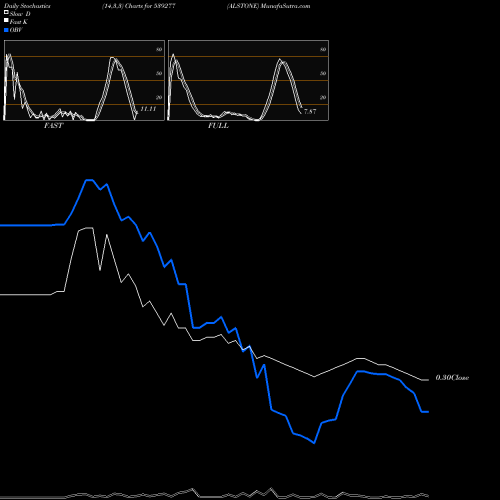Click the 50 level label in FULL chart
Image resolution: width=500 pixels, height=500 pixels.
click(323, 73)
